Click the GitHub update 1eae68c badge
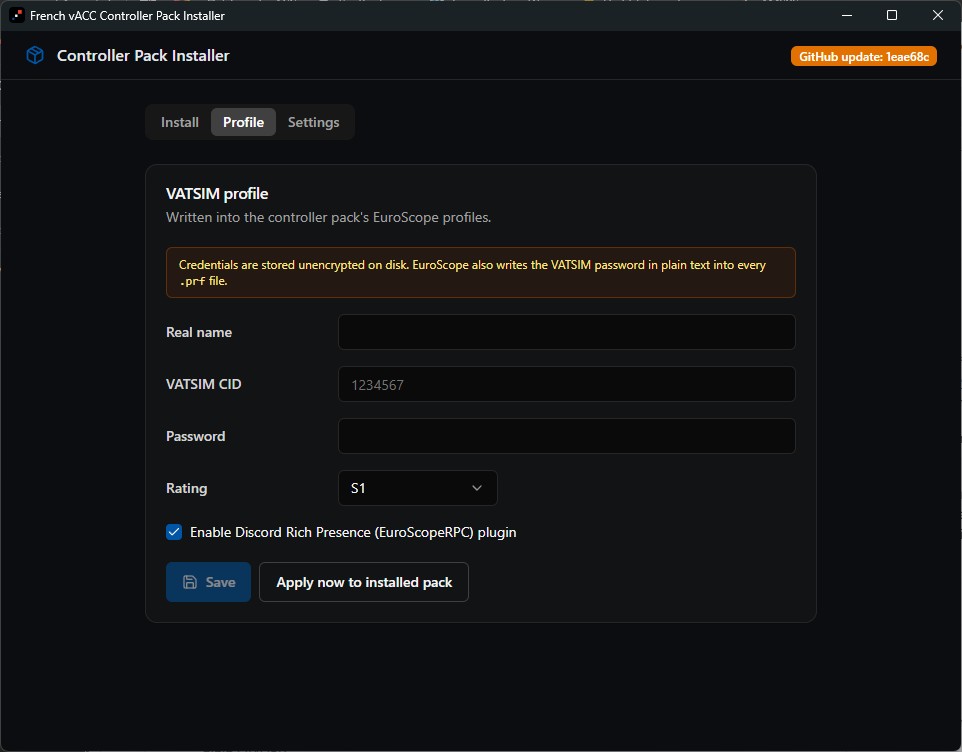This screenshot has width=962, height=752. click(x=863, y=56)
